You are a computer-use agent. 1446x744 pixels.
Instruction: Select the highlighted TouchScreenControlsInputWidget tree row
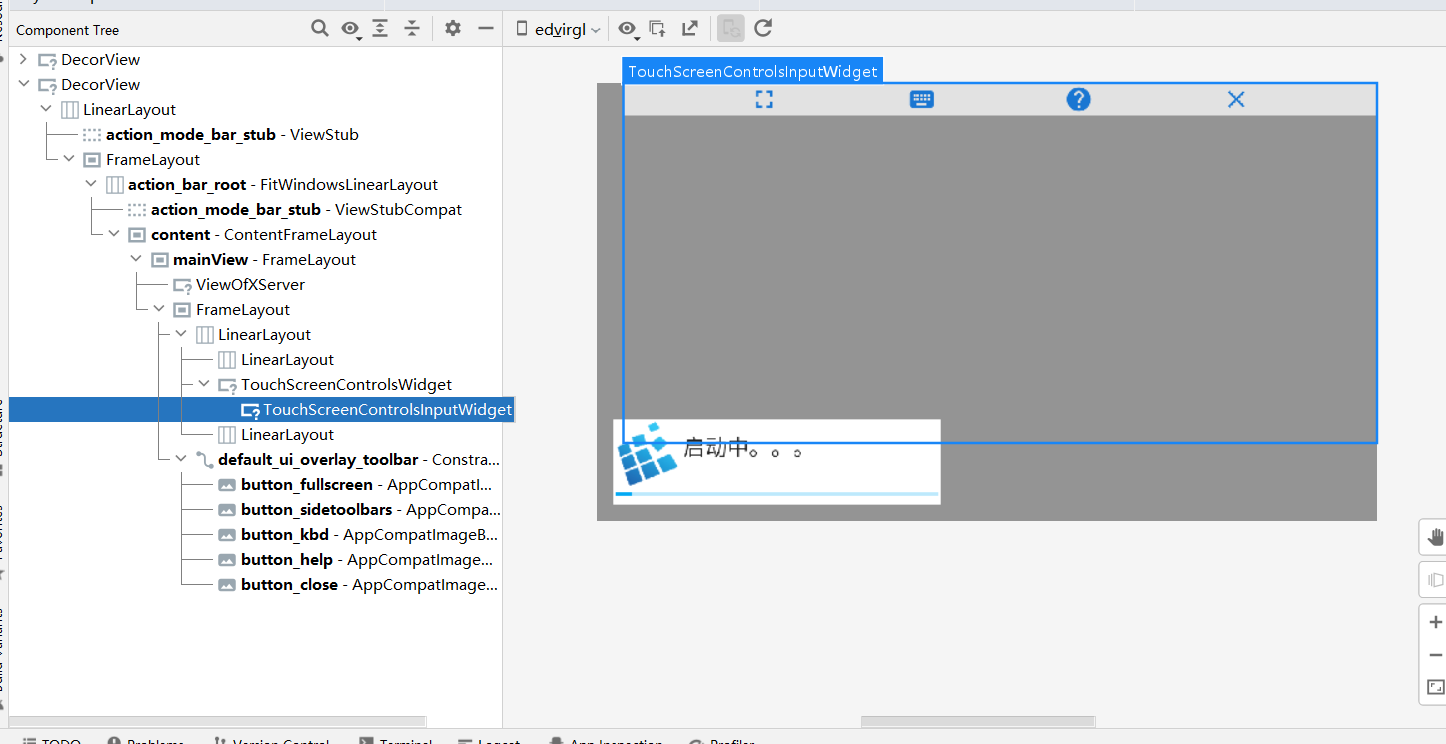[261, 409]
